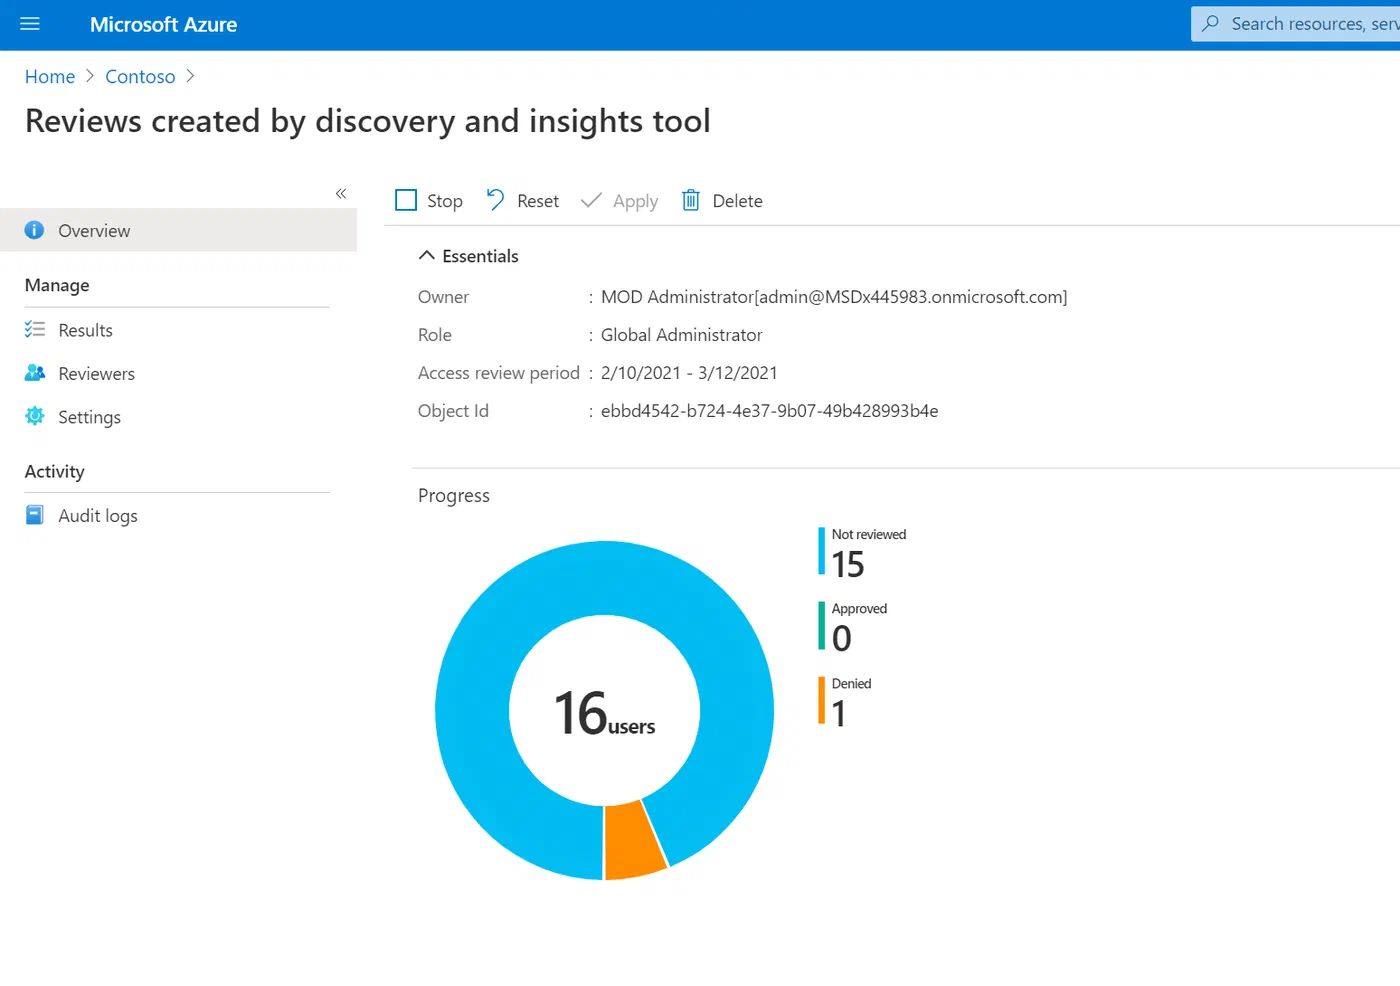Click the green Approved legend bar
Viewport: 1400px width, 986px height.
click(x=822, y=626)
